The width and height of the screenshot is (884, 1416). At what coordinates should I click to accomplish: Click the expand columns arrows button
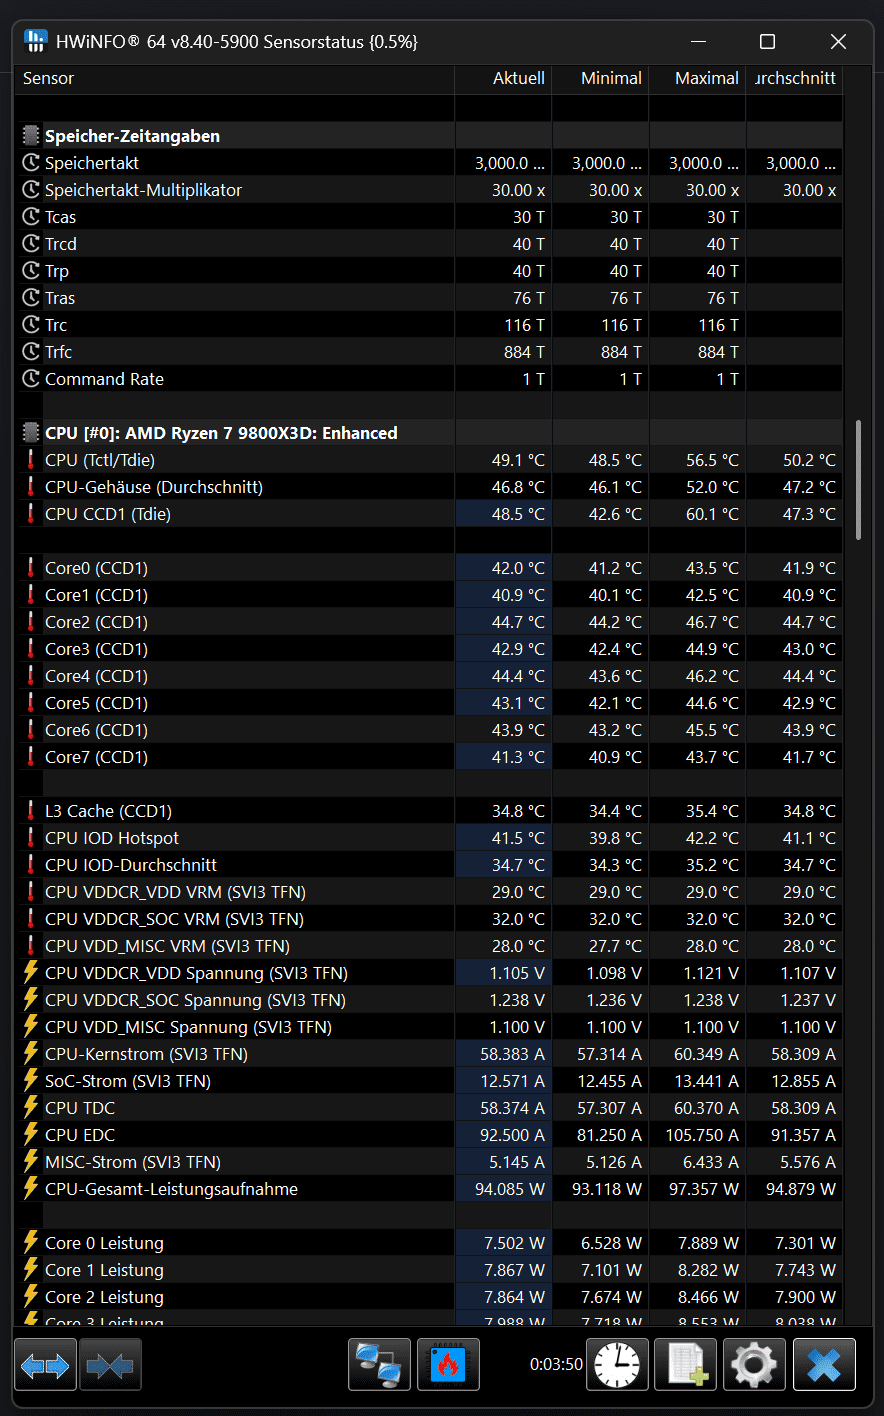[46, 1365]
